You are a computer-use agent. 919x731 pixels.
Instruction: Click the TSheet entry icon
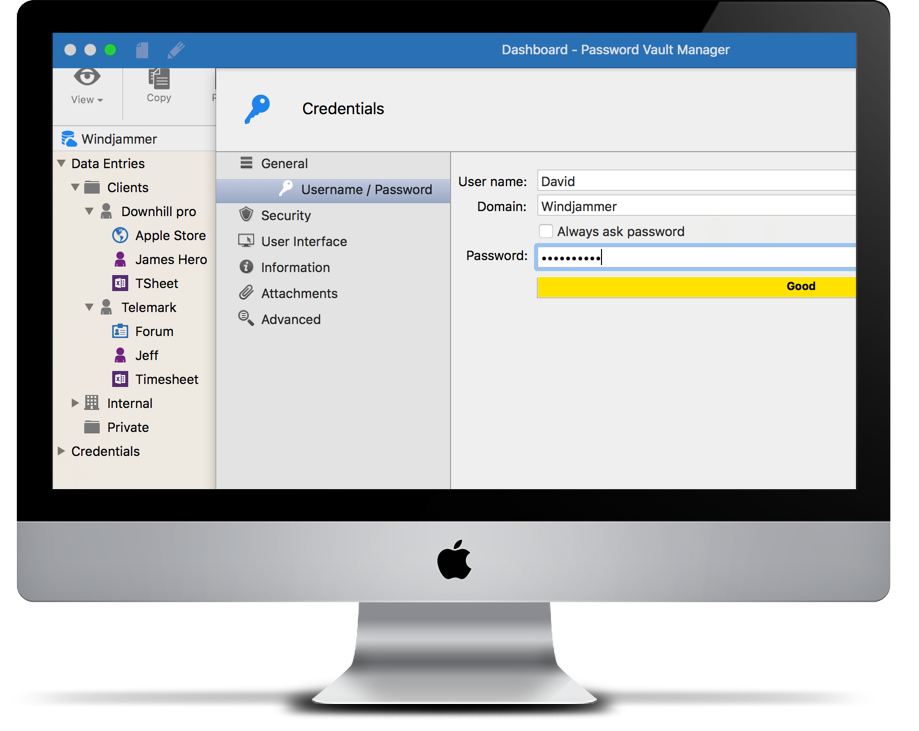[x=120, y=283]
